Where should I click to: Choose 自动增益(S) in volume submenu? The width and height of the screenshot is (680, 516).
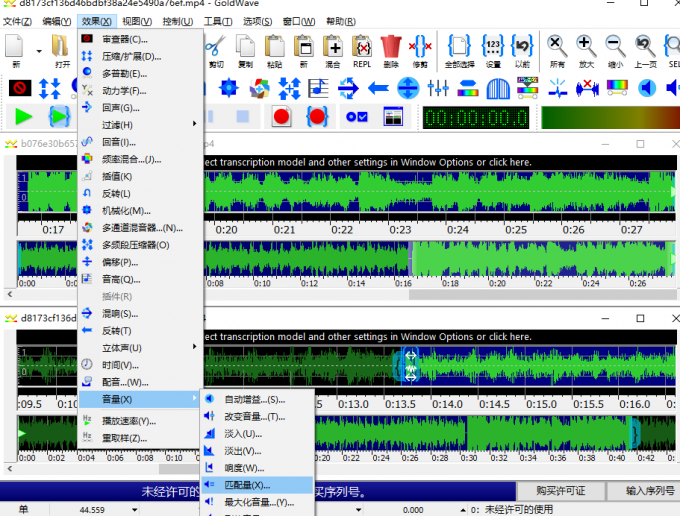point(258,399)
